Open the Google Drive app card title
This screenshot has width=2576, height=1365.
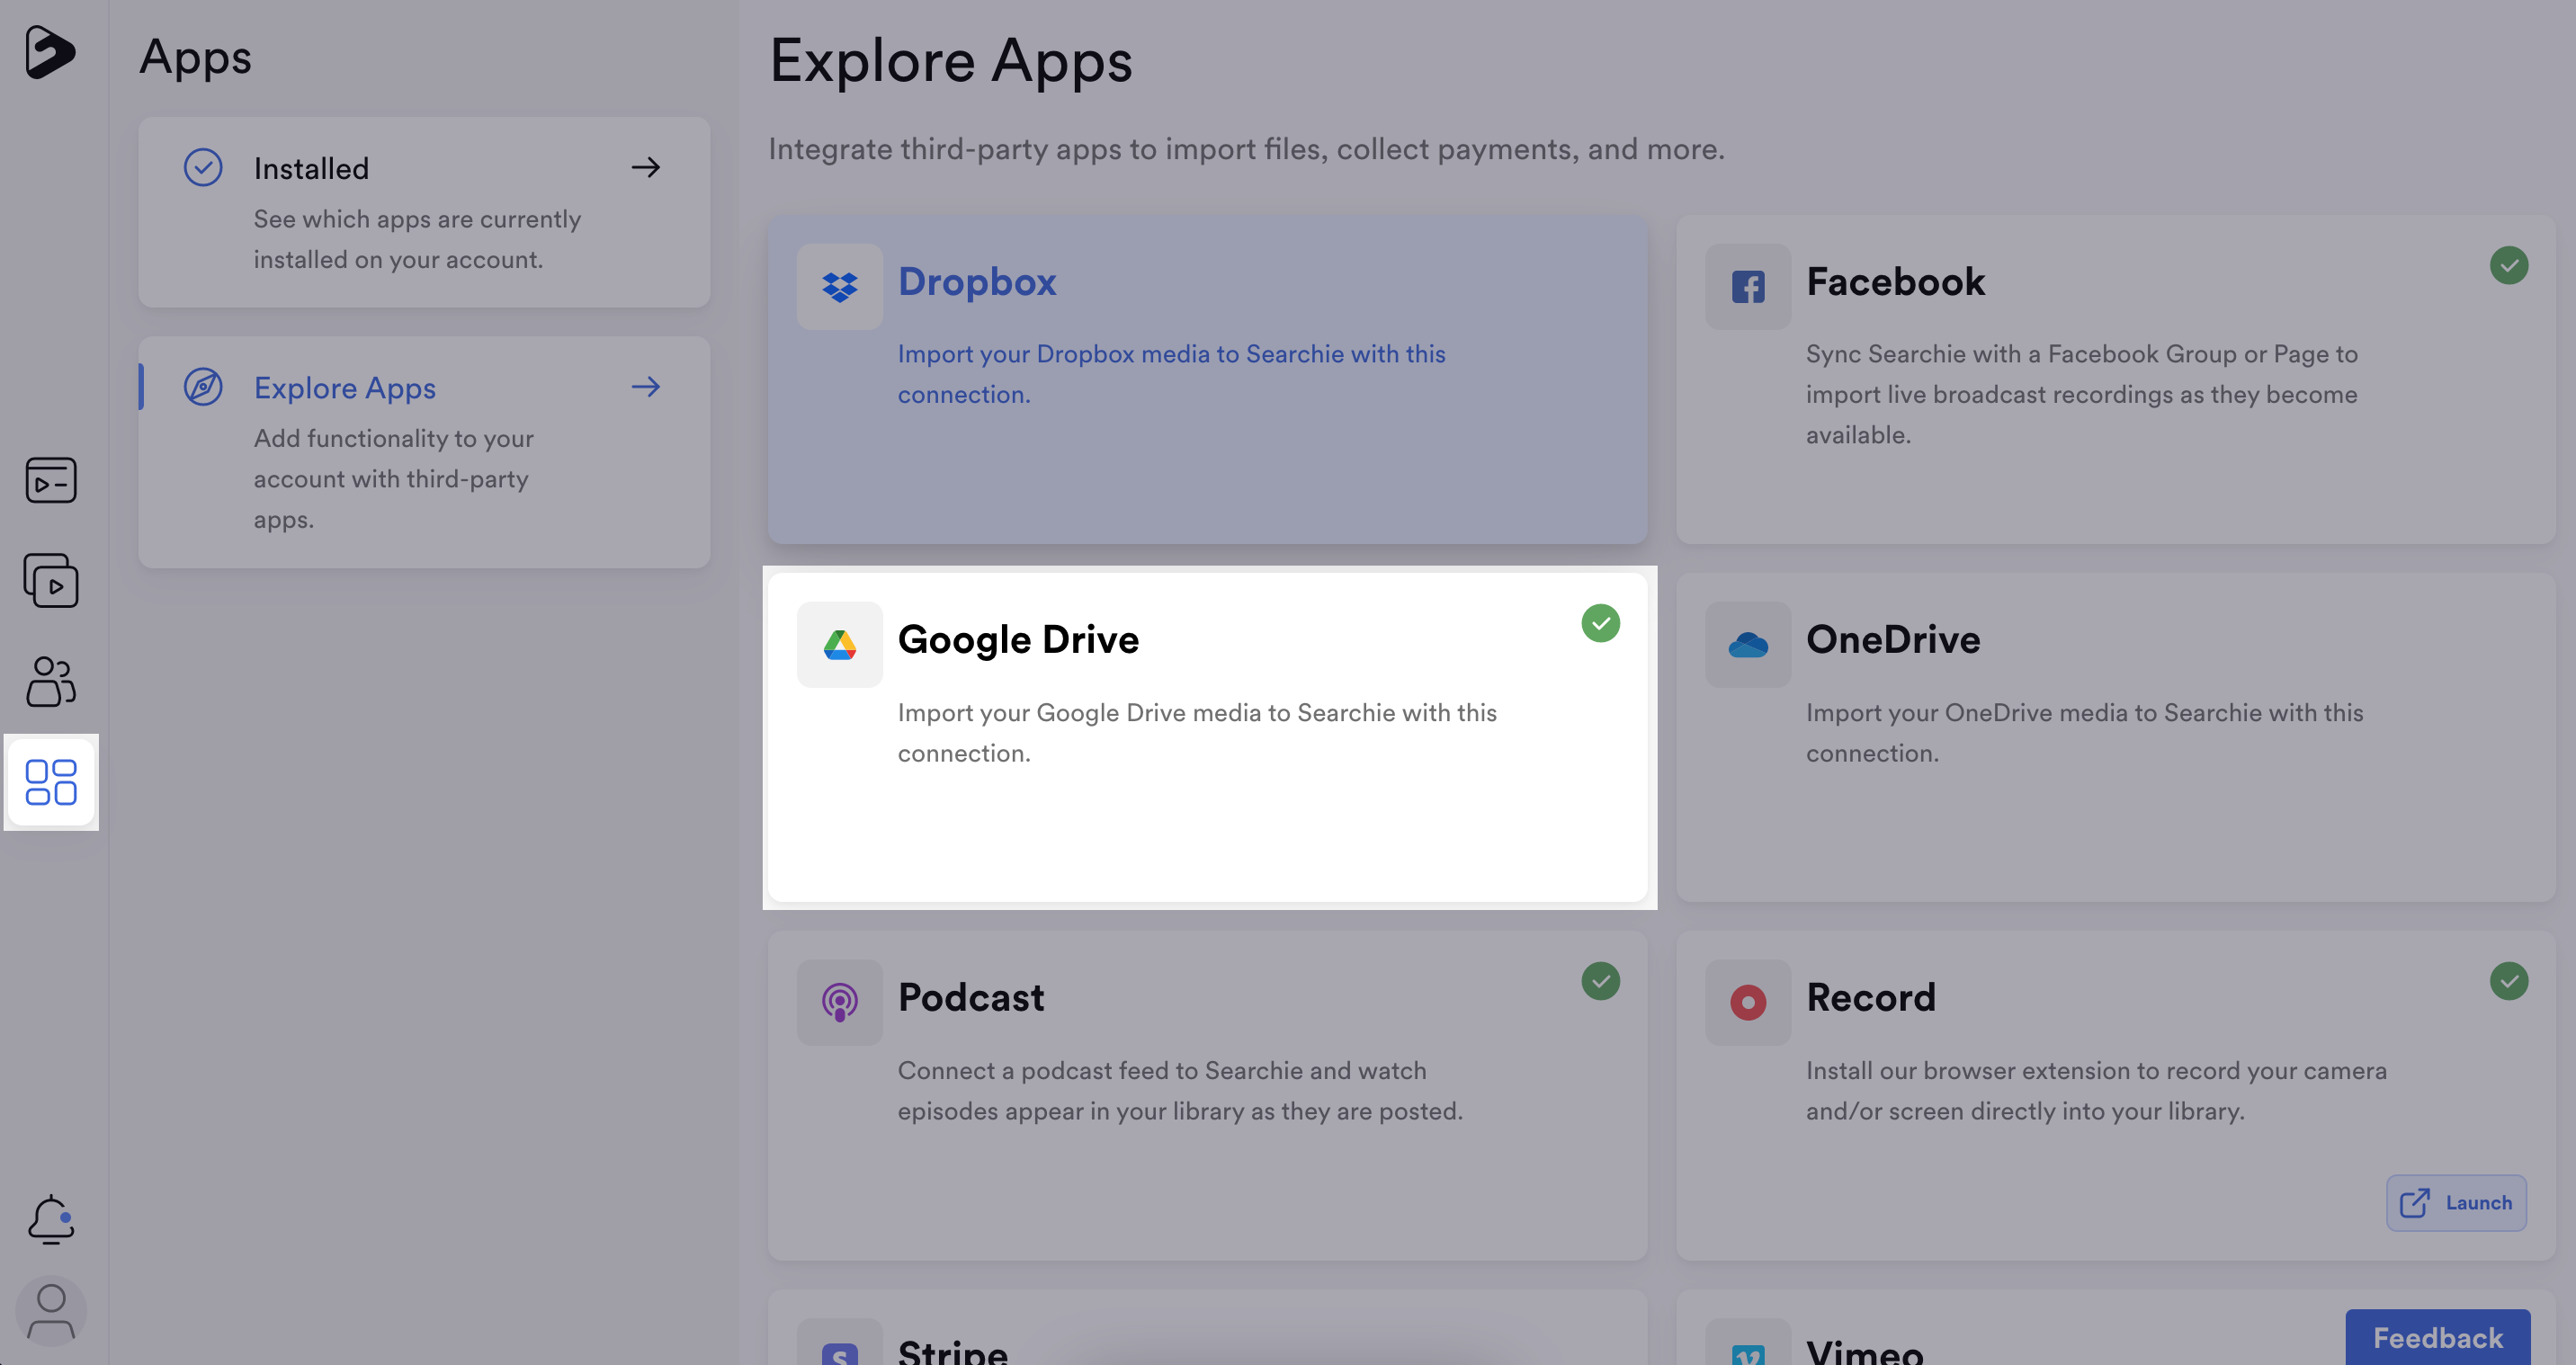click(1018, 640)
